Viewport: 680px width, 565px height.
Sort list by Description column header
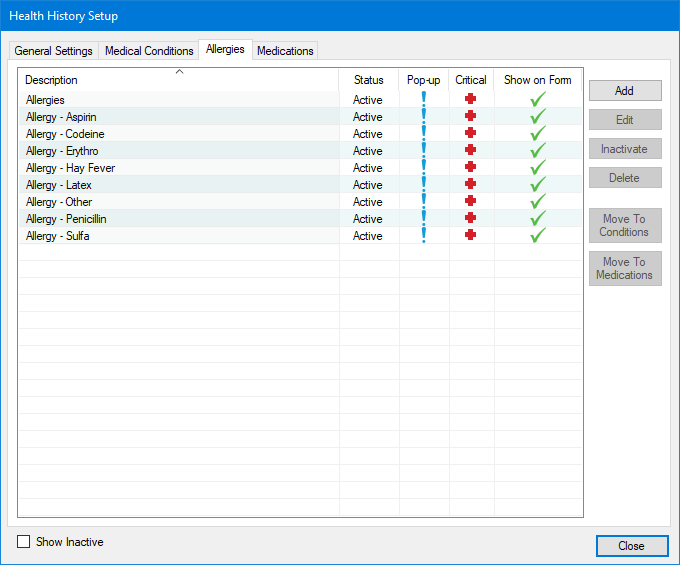point(178,80)
